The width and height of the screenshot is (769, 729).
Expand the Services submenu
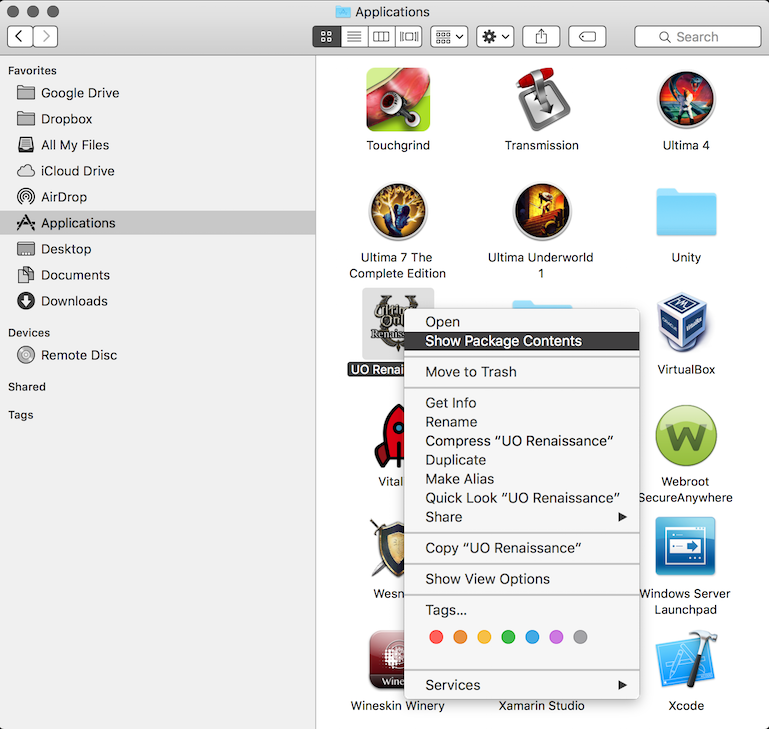pyautogui.click(x=521, y=685)
